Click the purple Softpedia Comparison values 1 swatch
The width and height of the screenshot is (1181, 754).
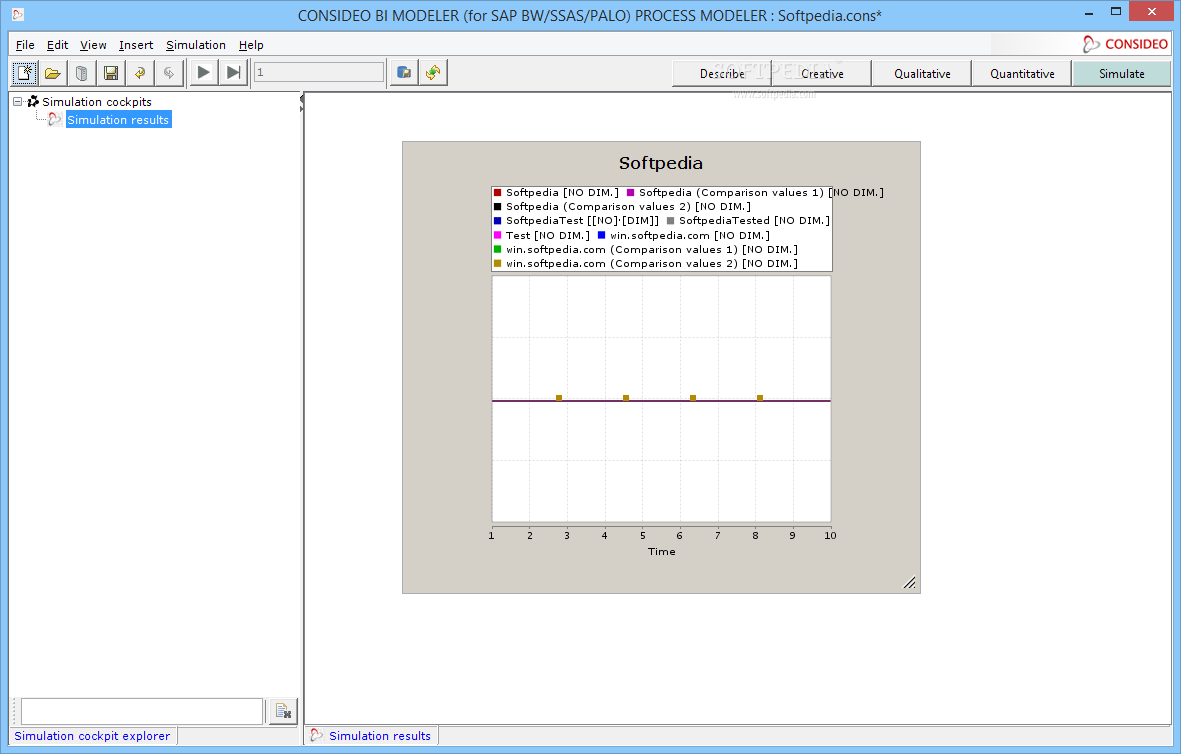click(x=630, y=193)
